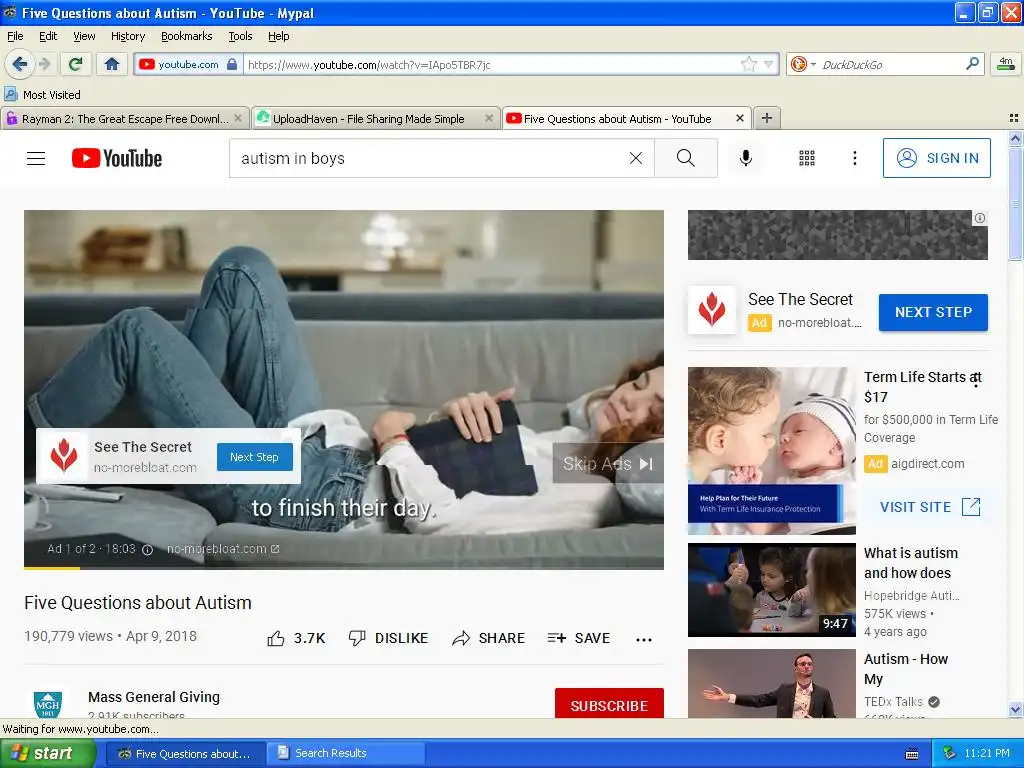
Task: Click the Windows start button
Action: point(48,753)
